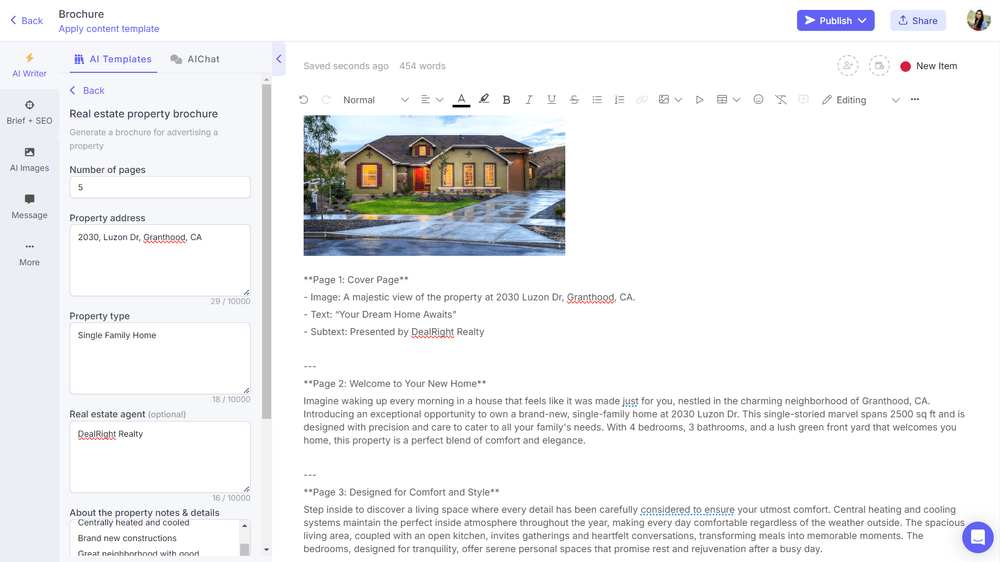Click Apply content template link

click(109, 29)
